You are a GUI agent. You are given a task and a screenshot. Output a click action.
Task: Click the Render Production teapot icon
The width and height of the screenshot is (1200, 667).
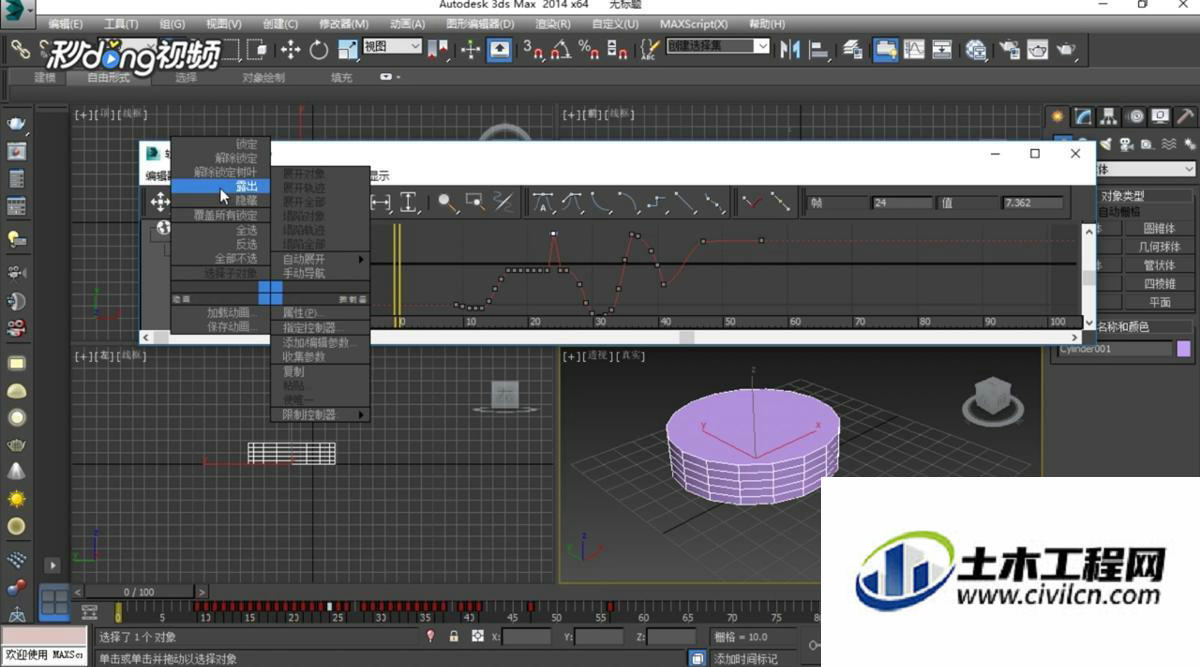pyautogui.click(x=1067, y=48)
